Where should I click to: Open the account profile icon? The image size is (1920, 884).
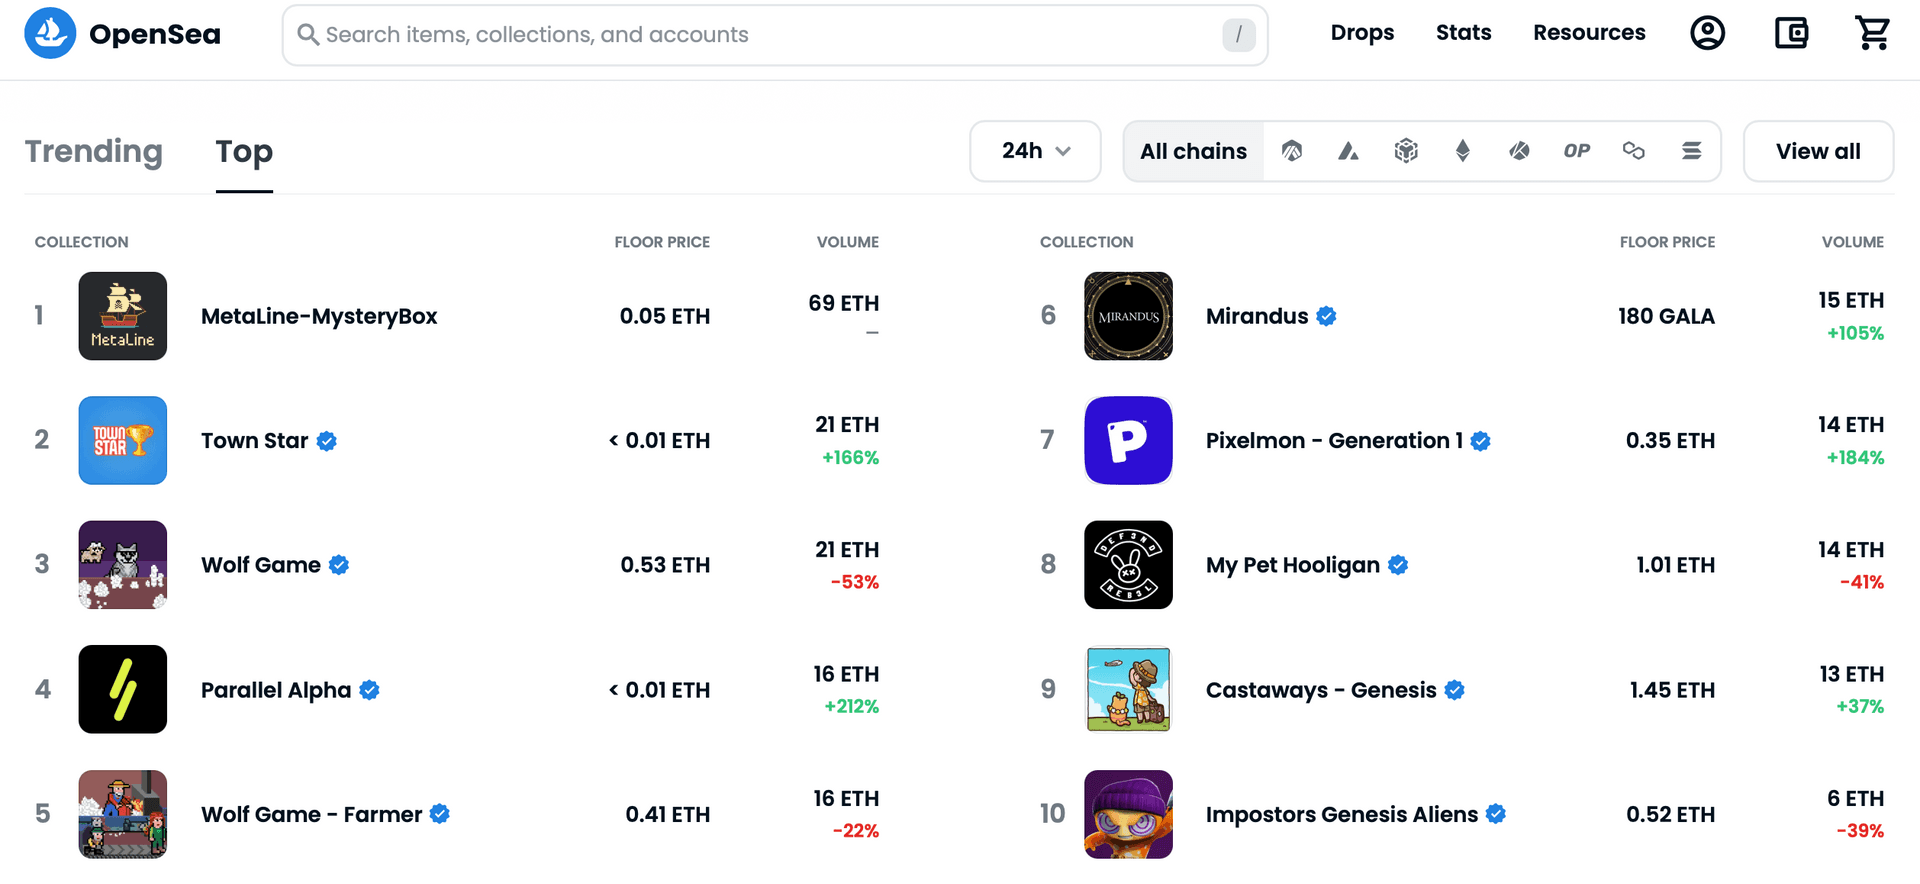point(1708,33)
